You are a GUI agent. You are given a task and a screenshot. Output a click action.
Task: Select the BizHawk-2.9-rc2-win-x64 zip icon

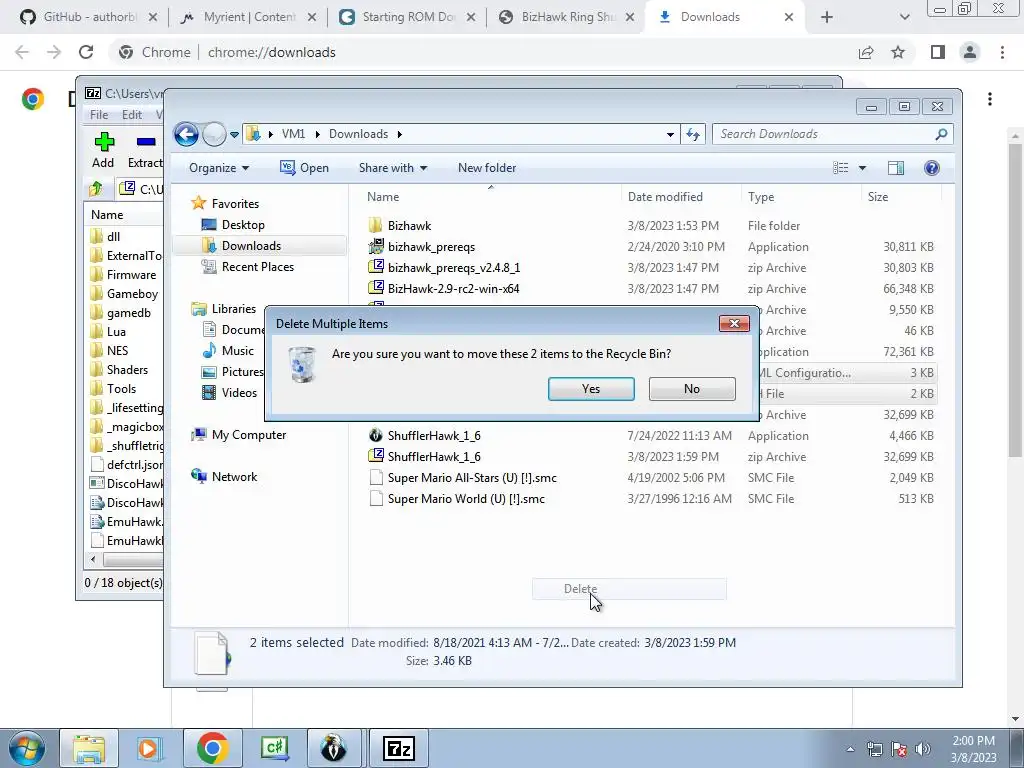point(376,288)
